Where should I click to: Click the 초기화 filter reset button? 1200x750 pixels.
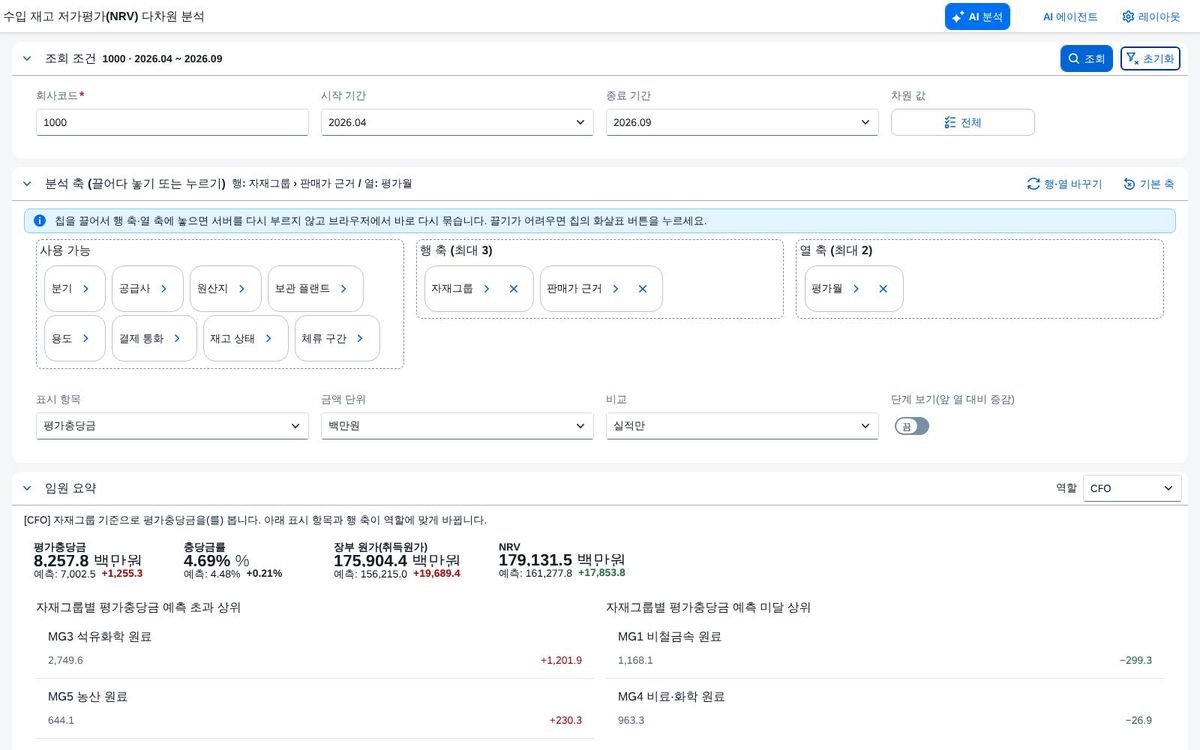coord(1150,59)
